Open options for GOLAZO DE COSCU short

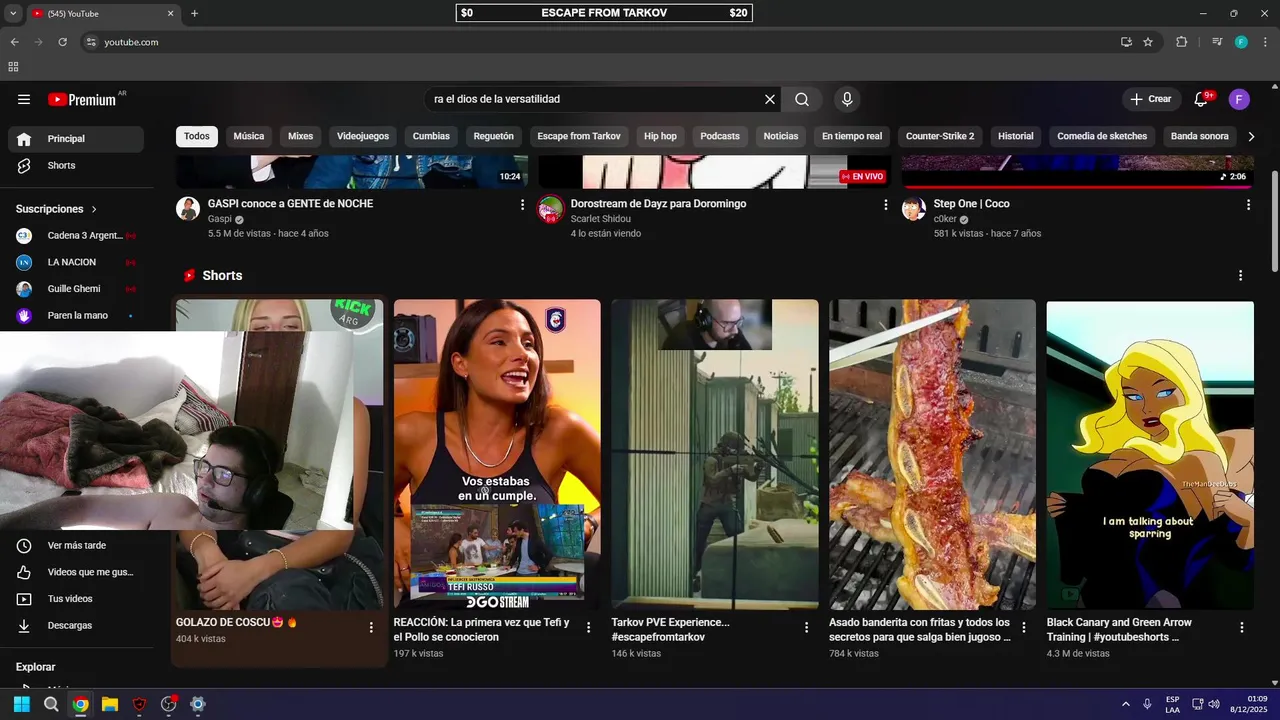[x=371, y=627]
